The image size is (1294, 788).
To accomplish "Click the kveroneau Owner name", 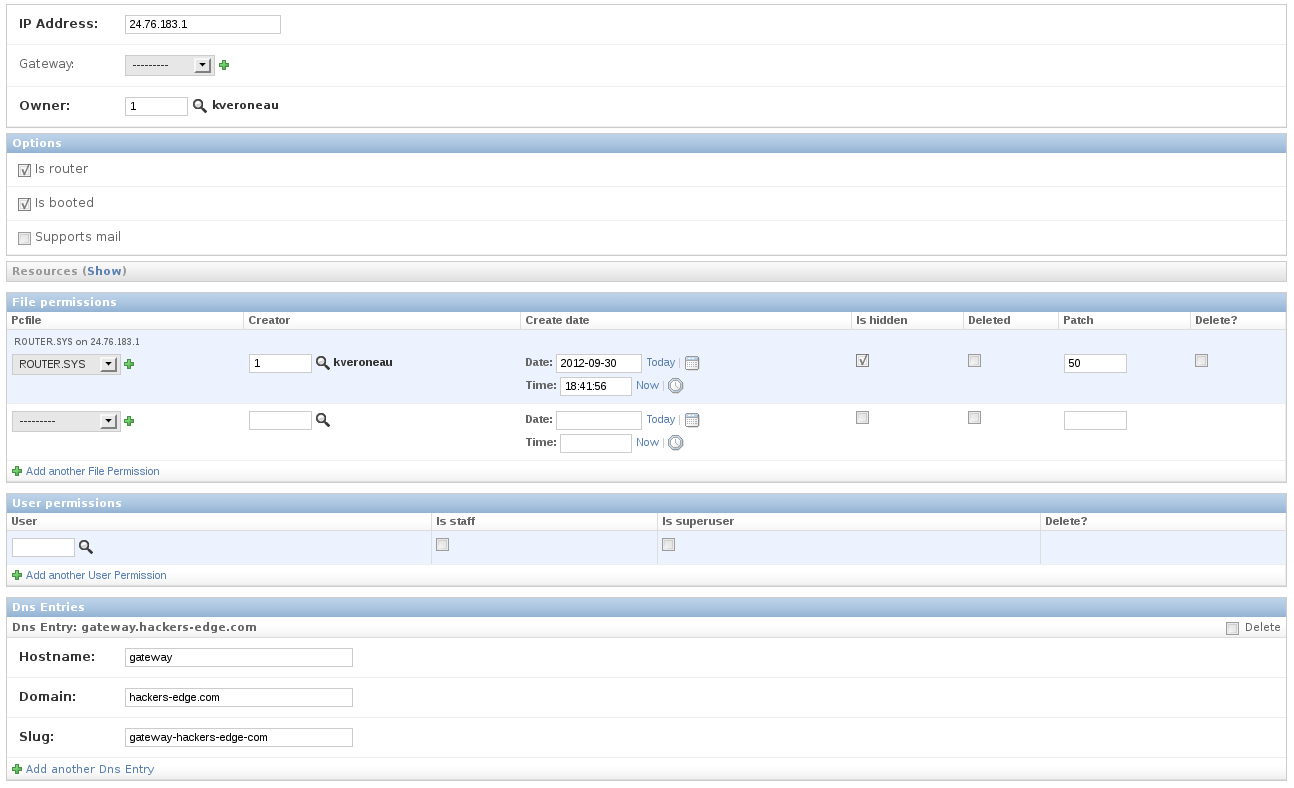I will click(245, 105).
